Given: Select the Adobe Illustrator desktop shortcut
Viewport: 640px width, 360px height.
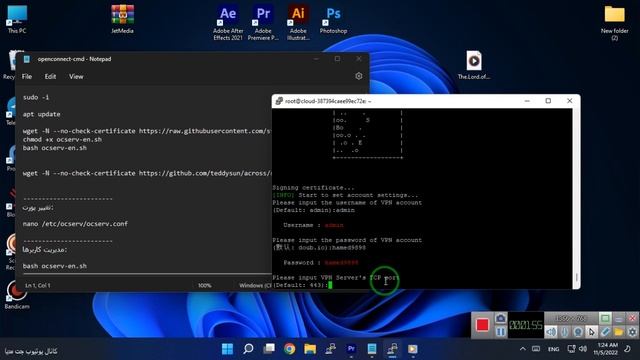Looking at the screenshot, I should click(298, 23).
